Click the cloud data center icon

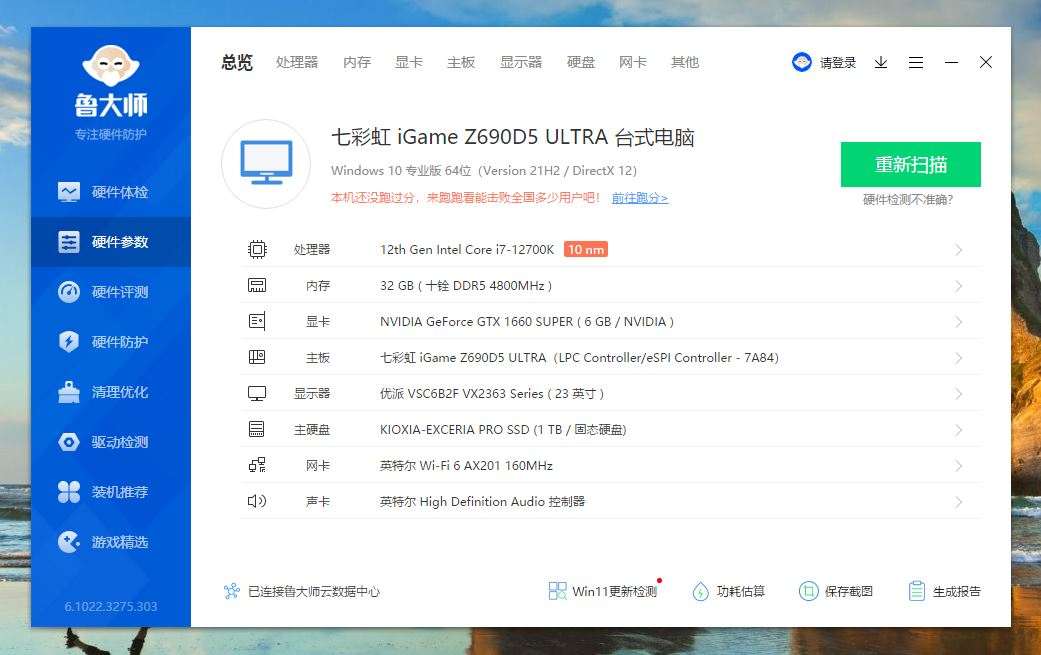coord(232,591)
